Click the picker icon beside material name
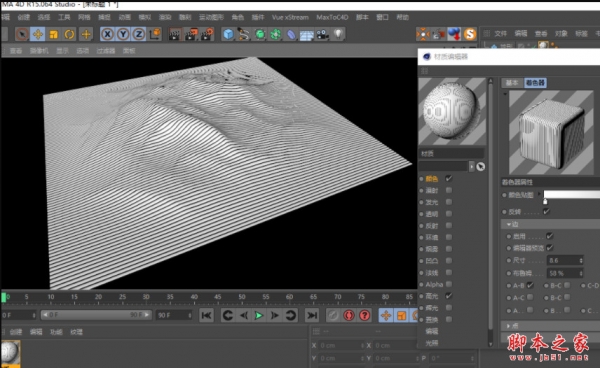This screenshot has width=600, height=368. coord(481,166)
